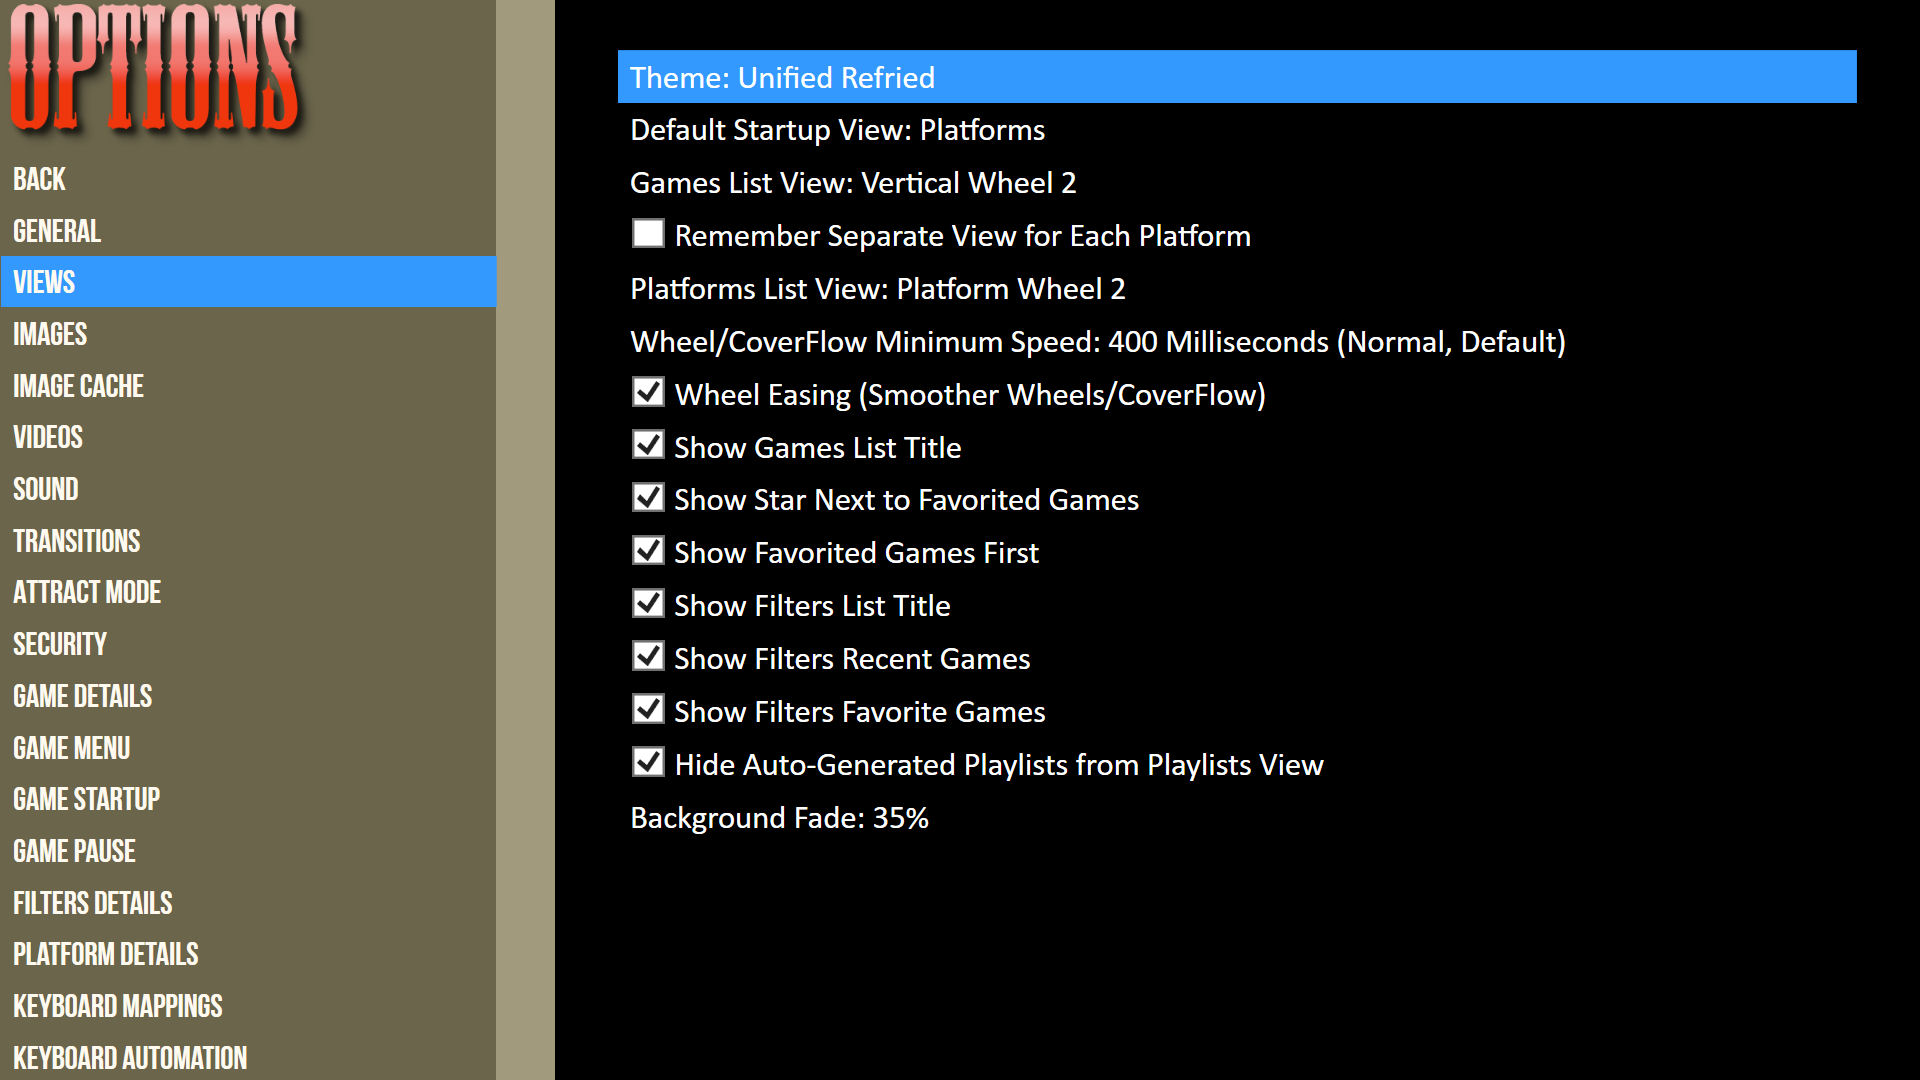
Task: Uncheck Show Games List Title
Action: tap(648, 446)
